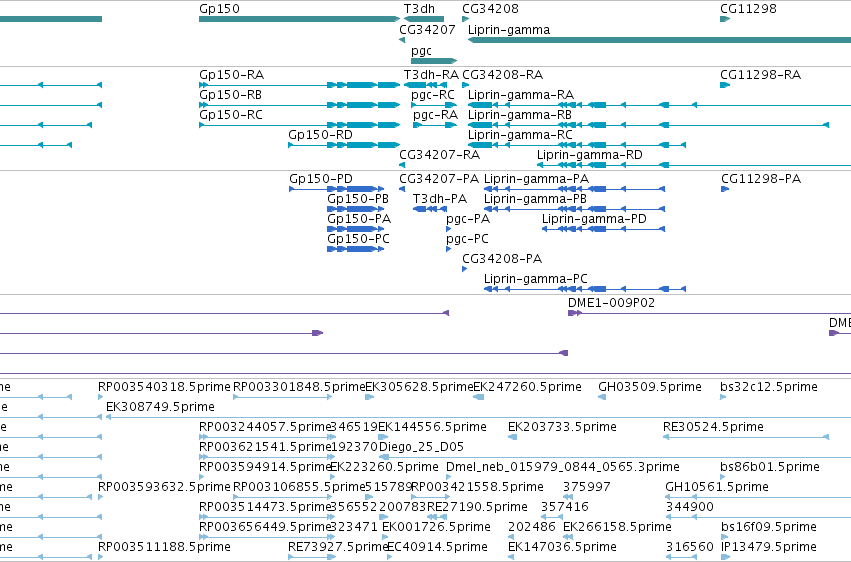Select EST RP003540318.5prime
The image size is (851, 562).
coord(164,387)
